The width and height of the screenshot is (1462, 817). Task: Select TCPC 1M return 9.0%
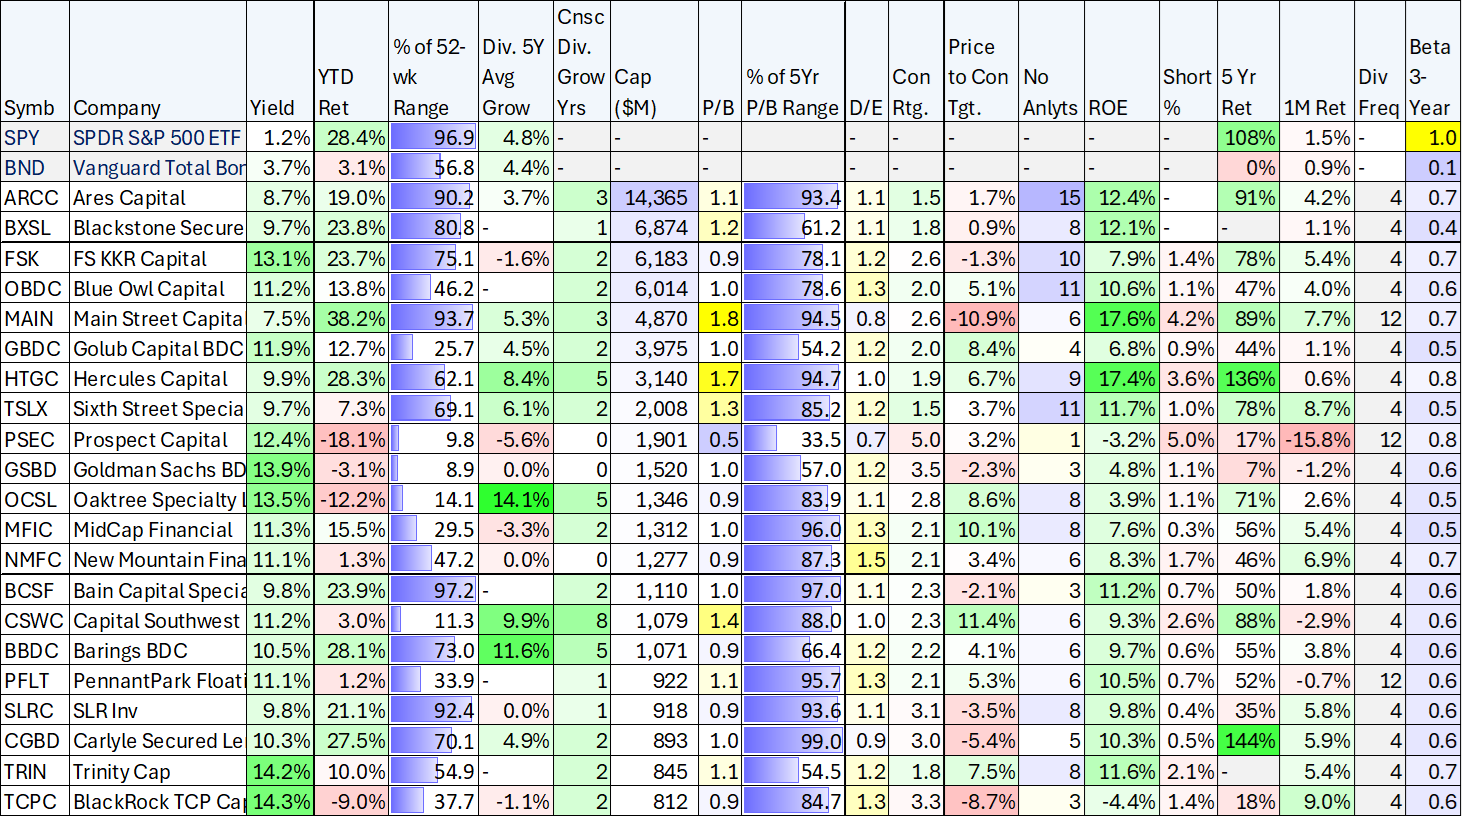click(1317, 801)
